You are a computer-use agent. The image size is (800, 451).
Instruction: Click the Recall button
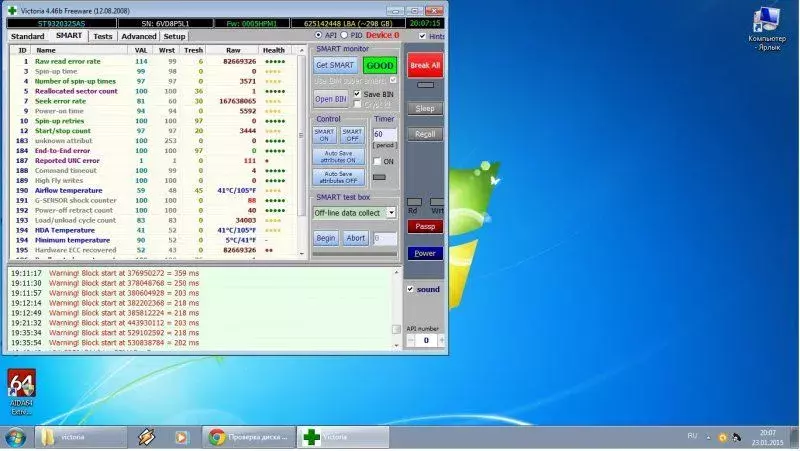[425, 134]
